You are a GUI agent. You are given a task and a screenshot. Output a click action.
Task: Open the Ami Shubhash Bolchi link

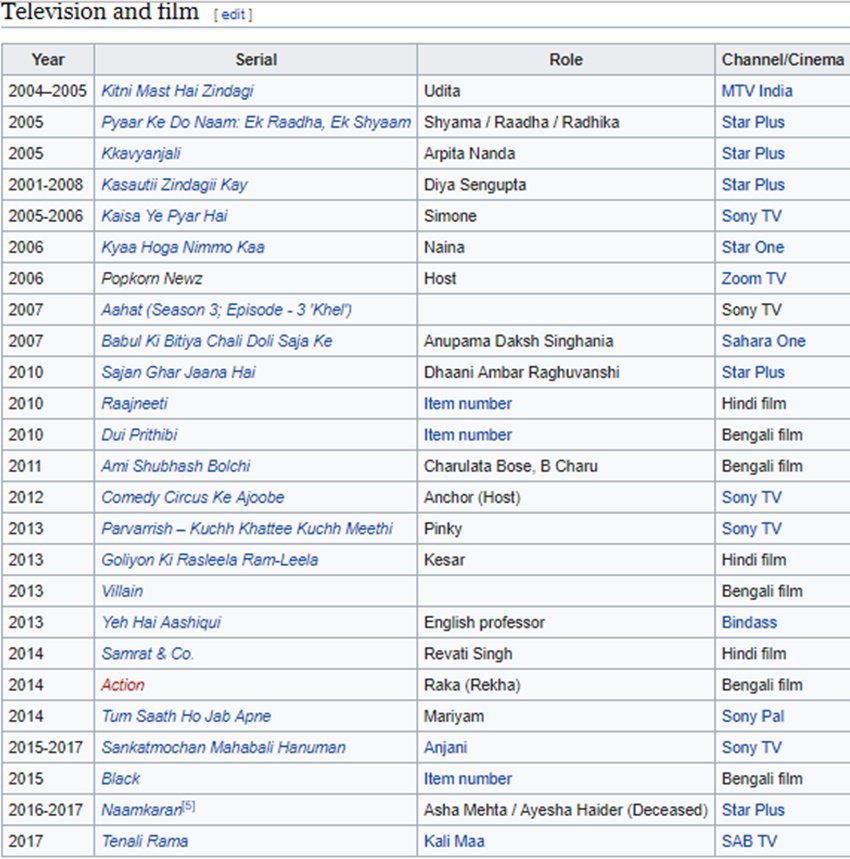[176, 466]
